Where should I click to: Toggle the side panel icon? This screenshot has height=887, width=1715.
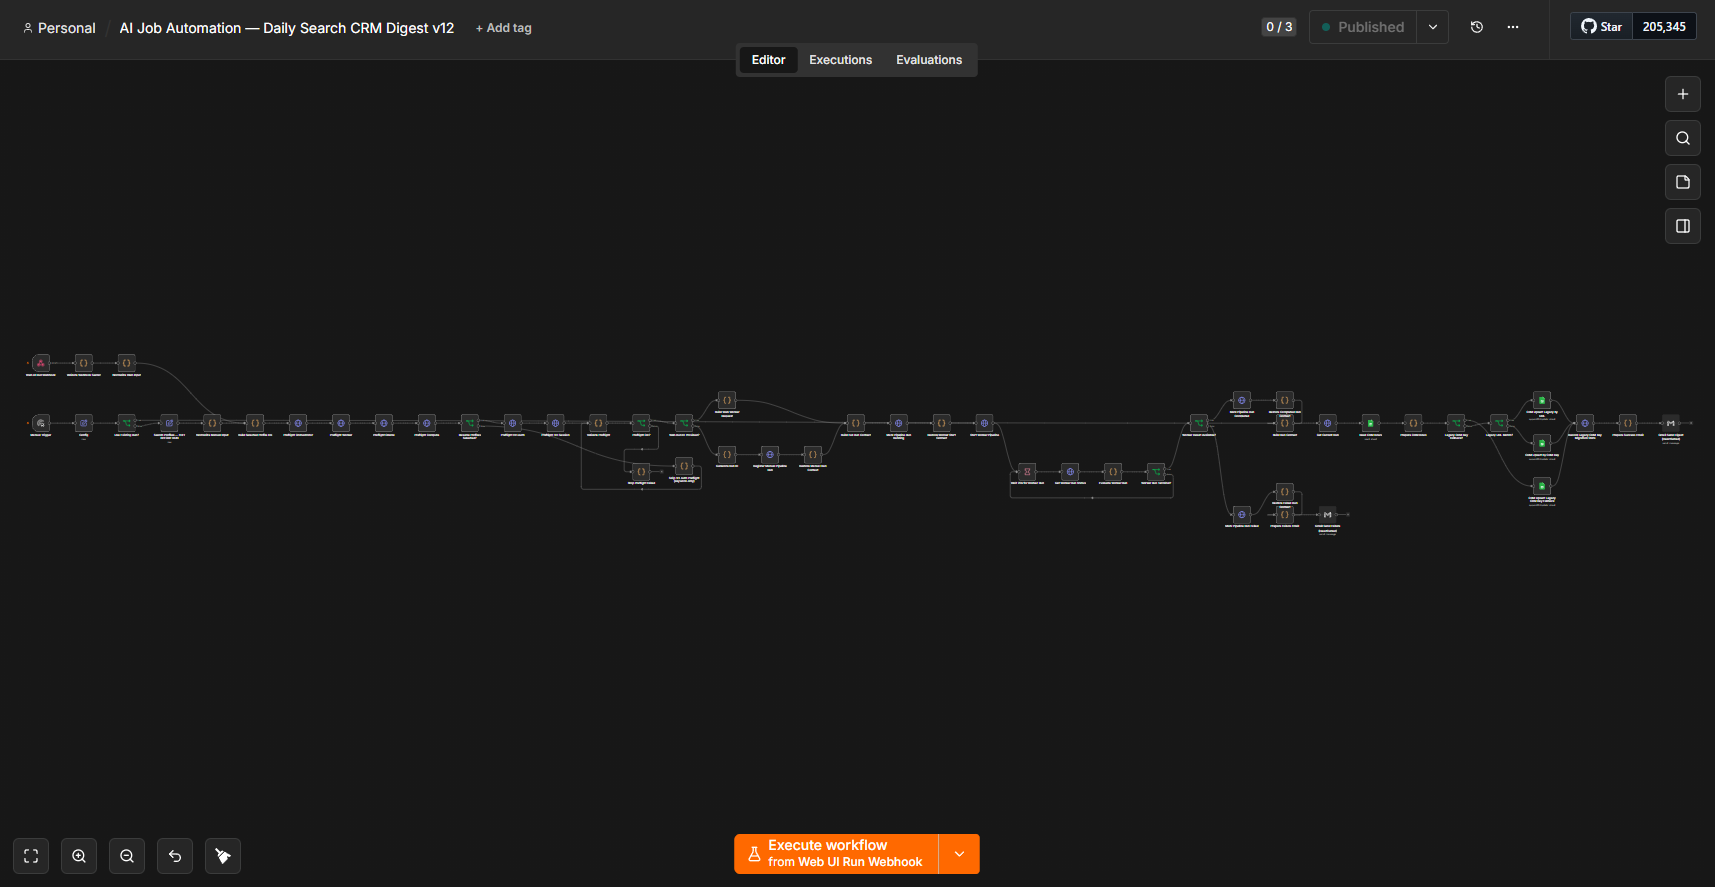pyautogui.click(x=1683, y=226)
